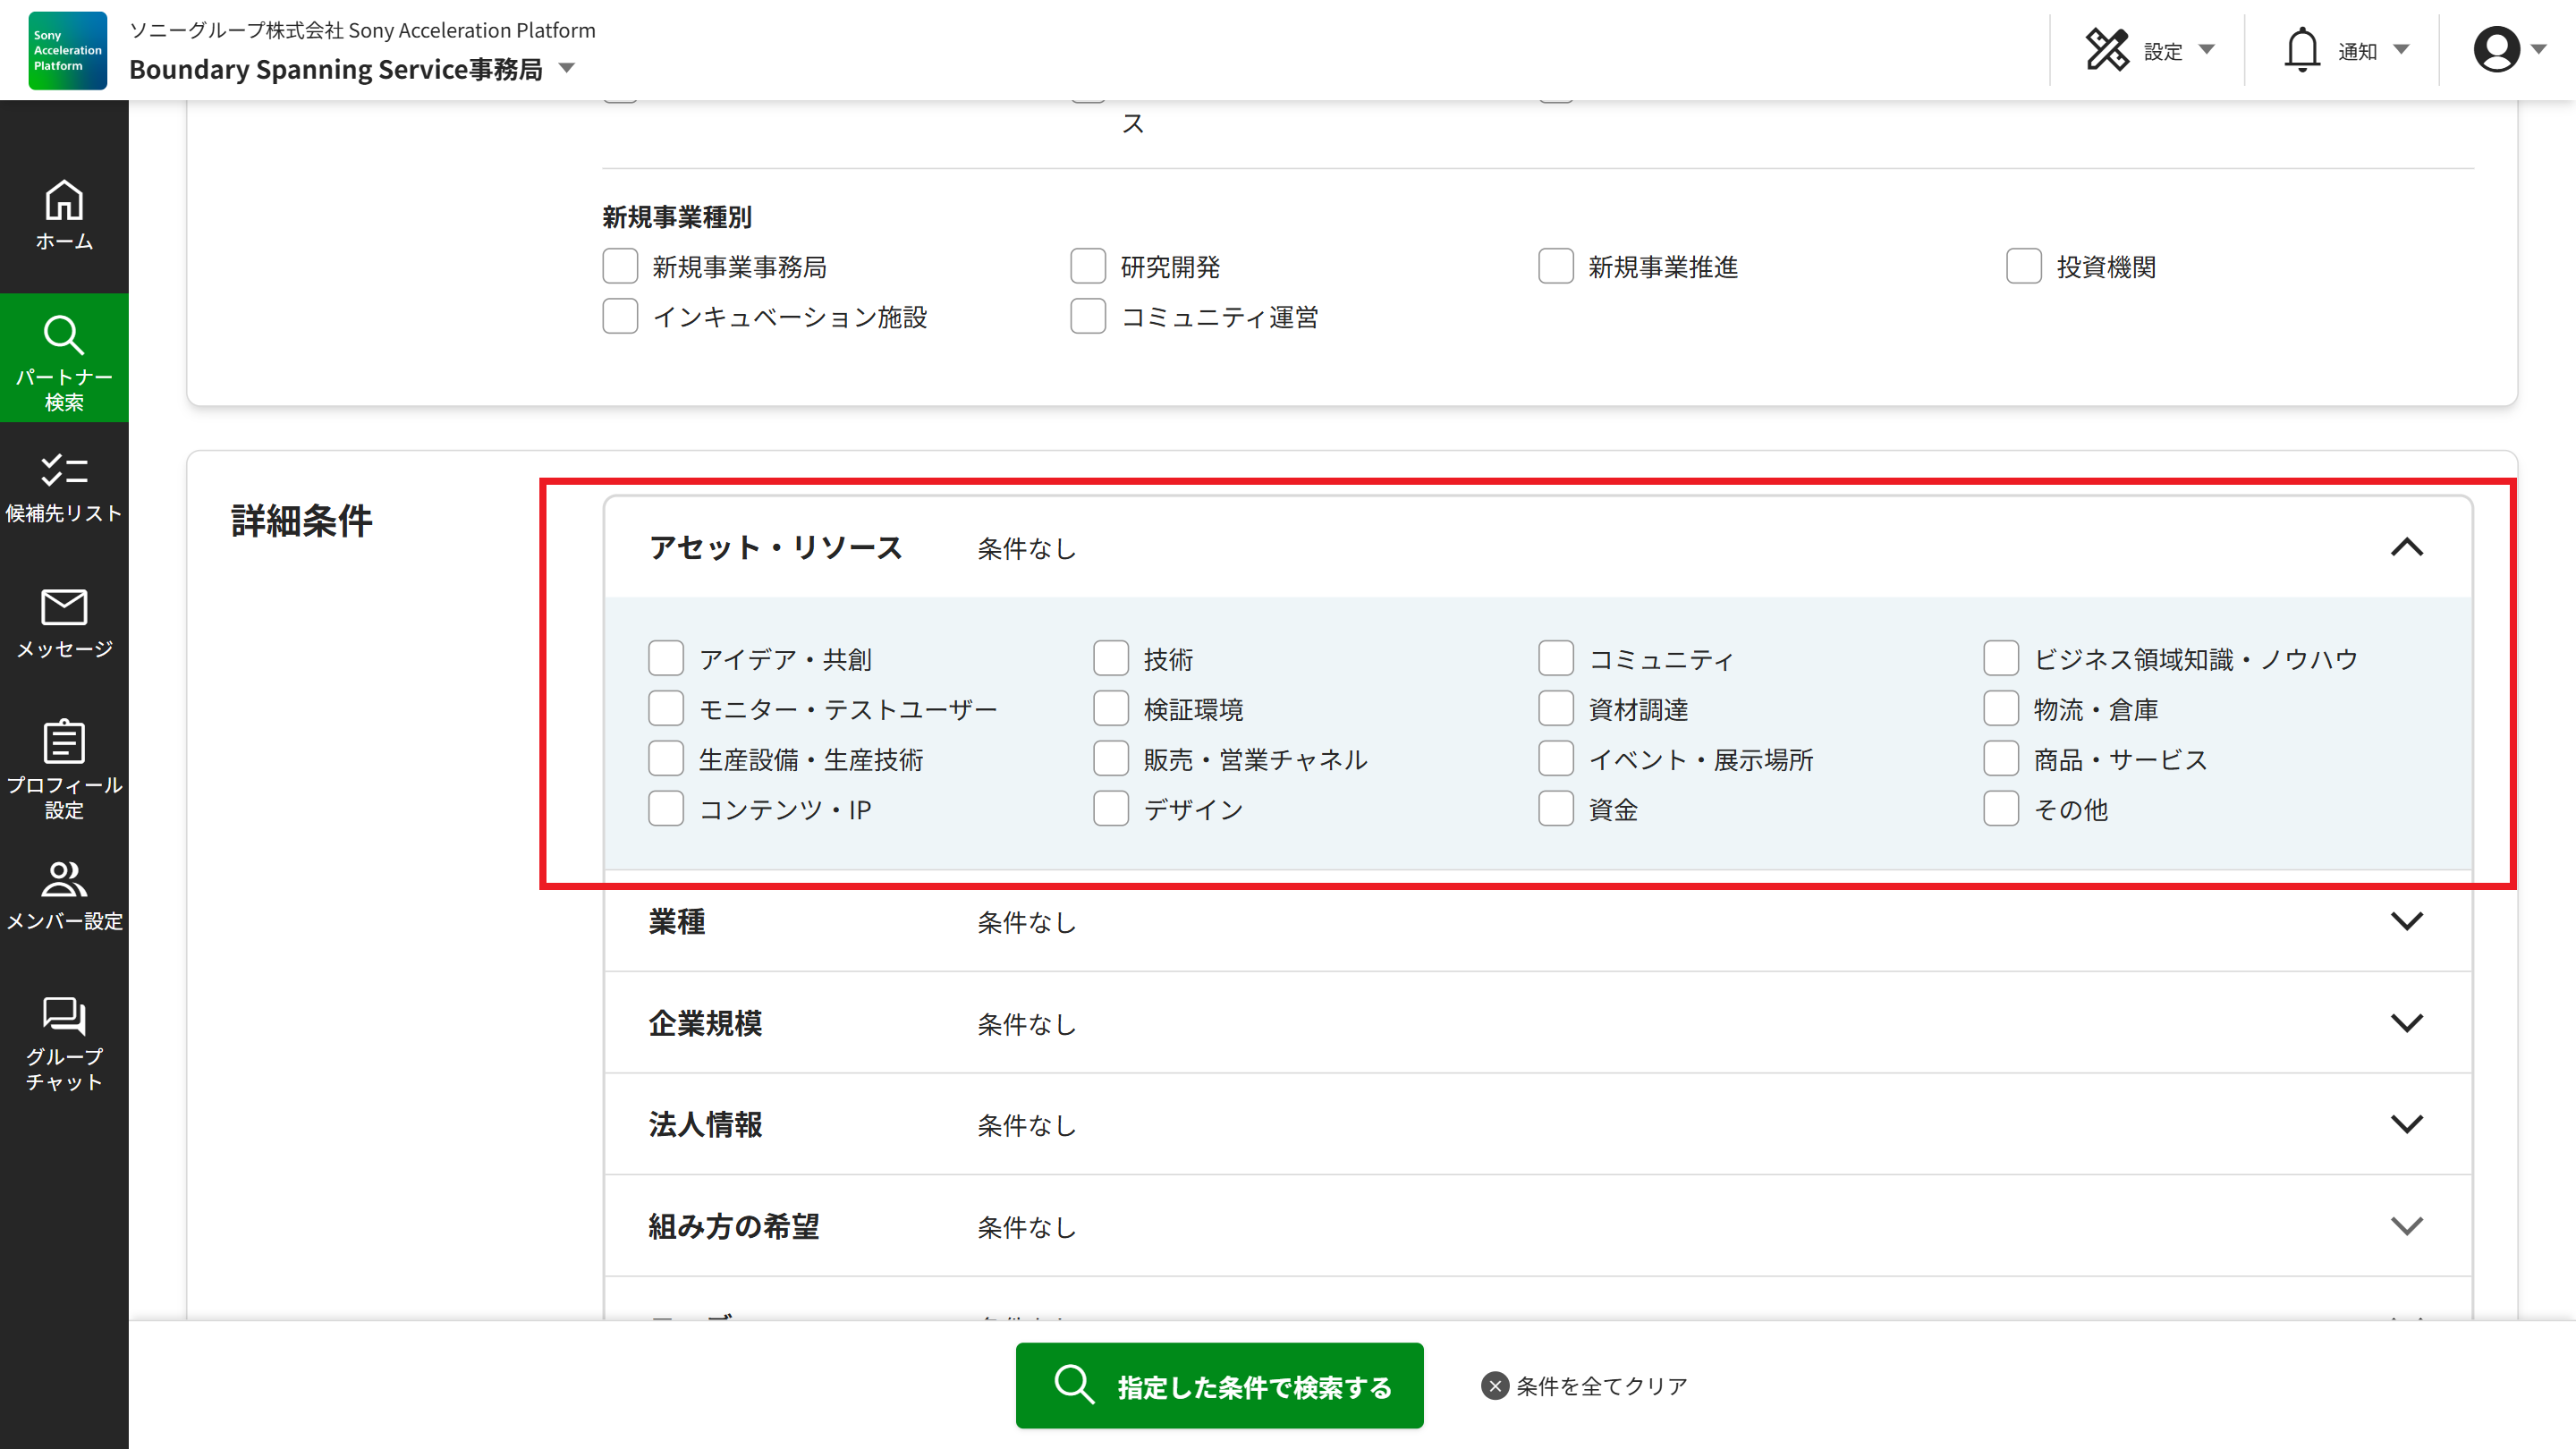Open the ホーム home icon in the sidebar
This screenshot has width=2576, height=1449.
(64, 201)
